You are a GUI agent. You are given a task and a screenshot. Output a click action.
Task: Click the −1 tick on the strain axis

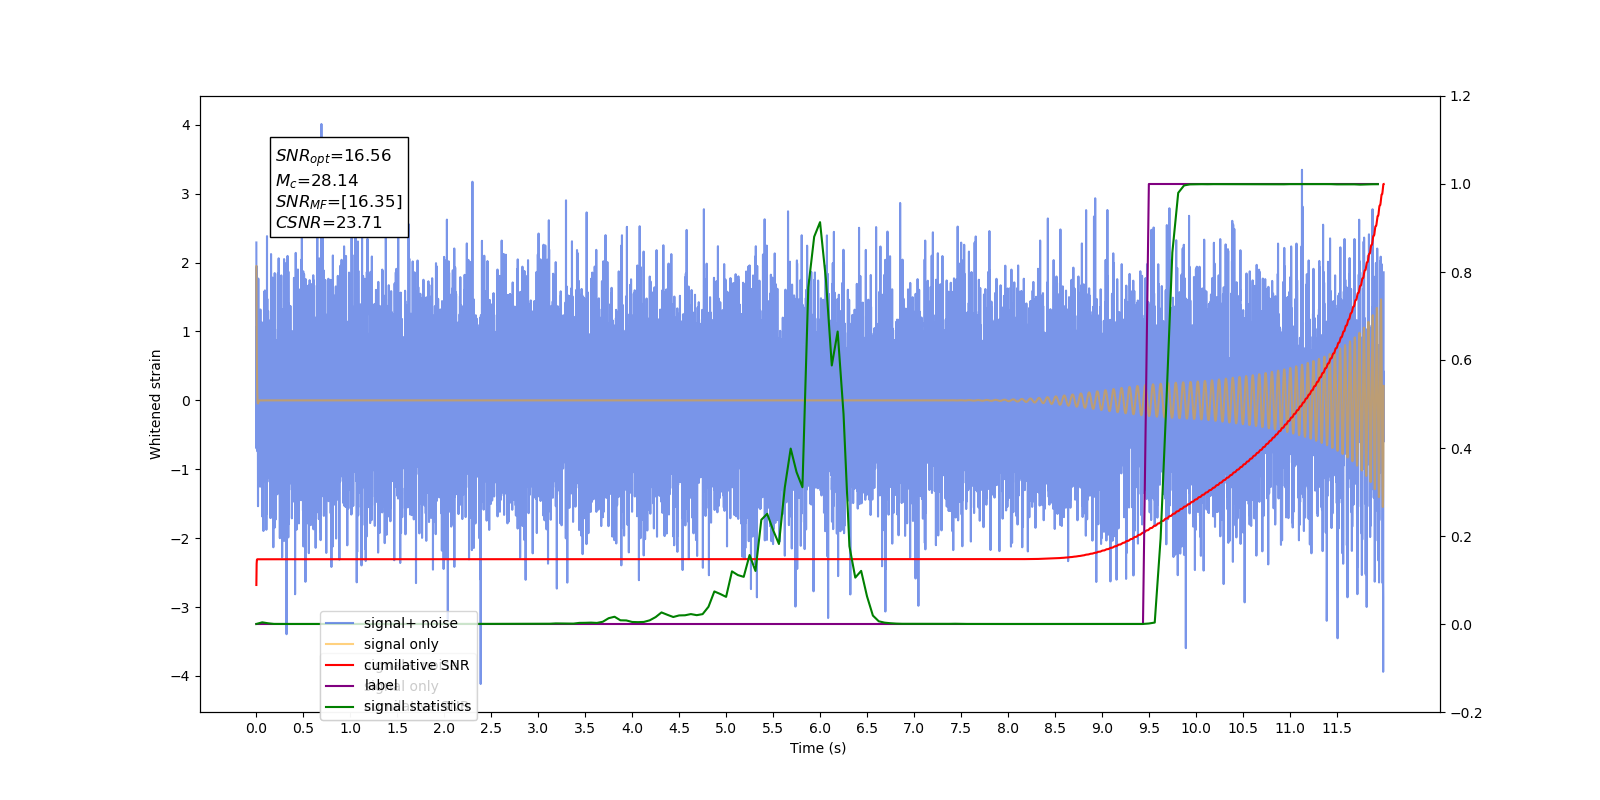pyautogui.click(x=182, y=470)
